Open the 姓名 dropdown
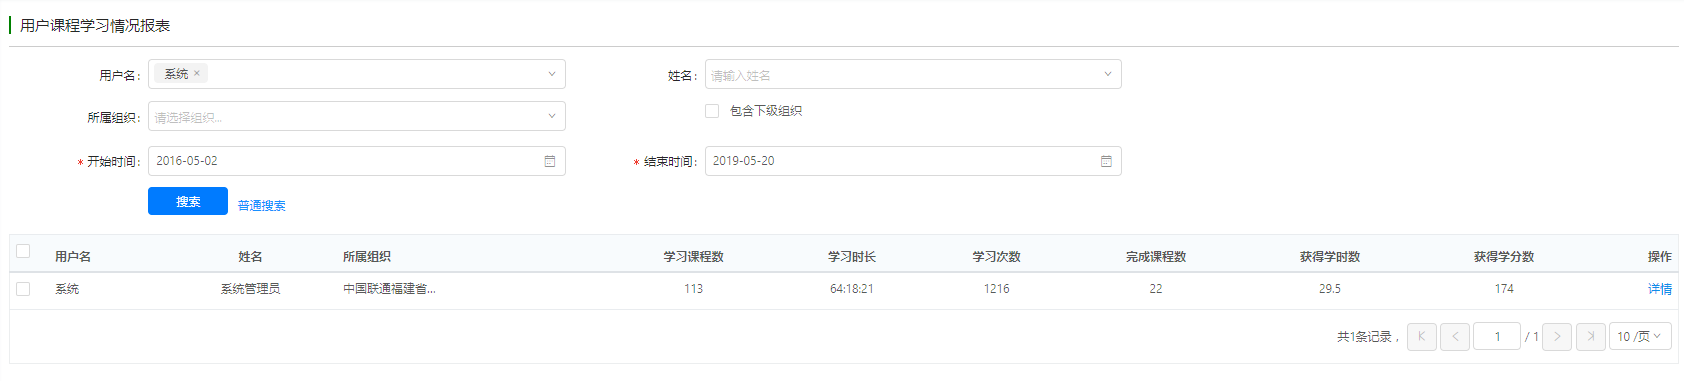Viewport: 1684px width, 381px height. pos(913,74)
